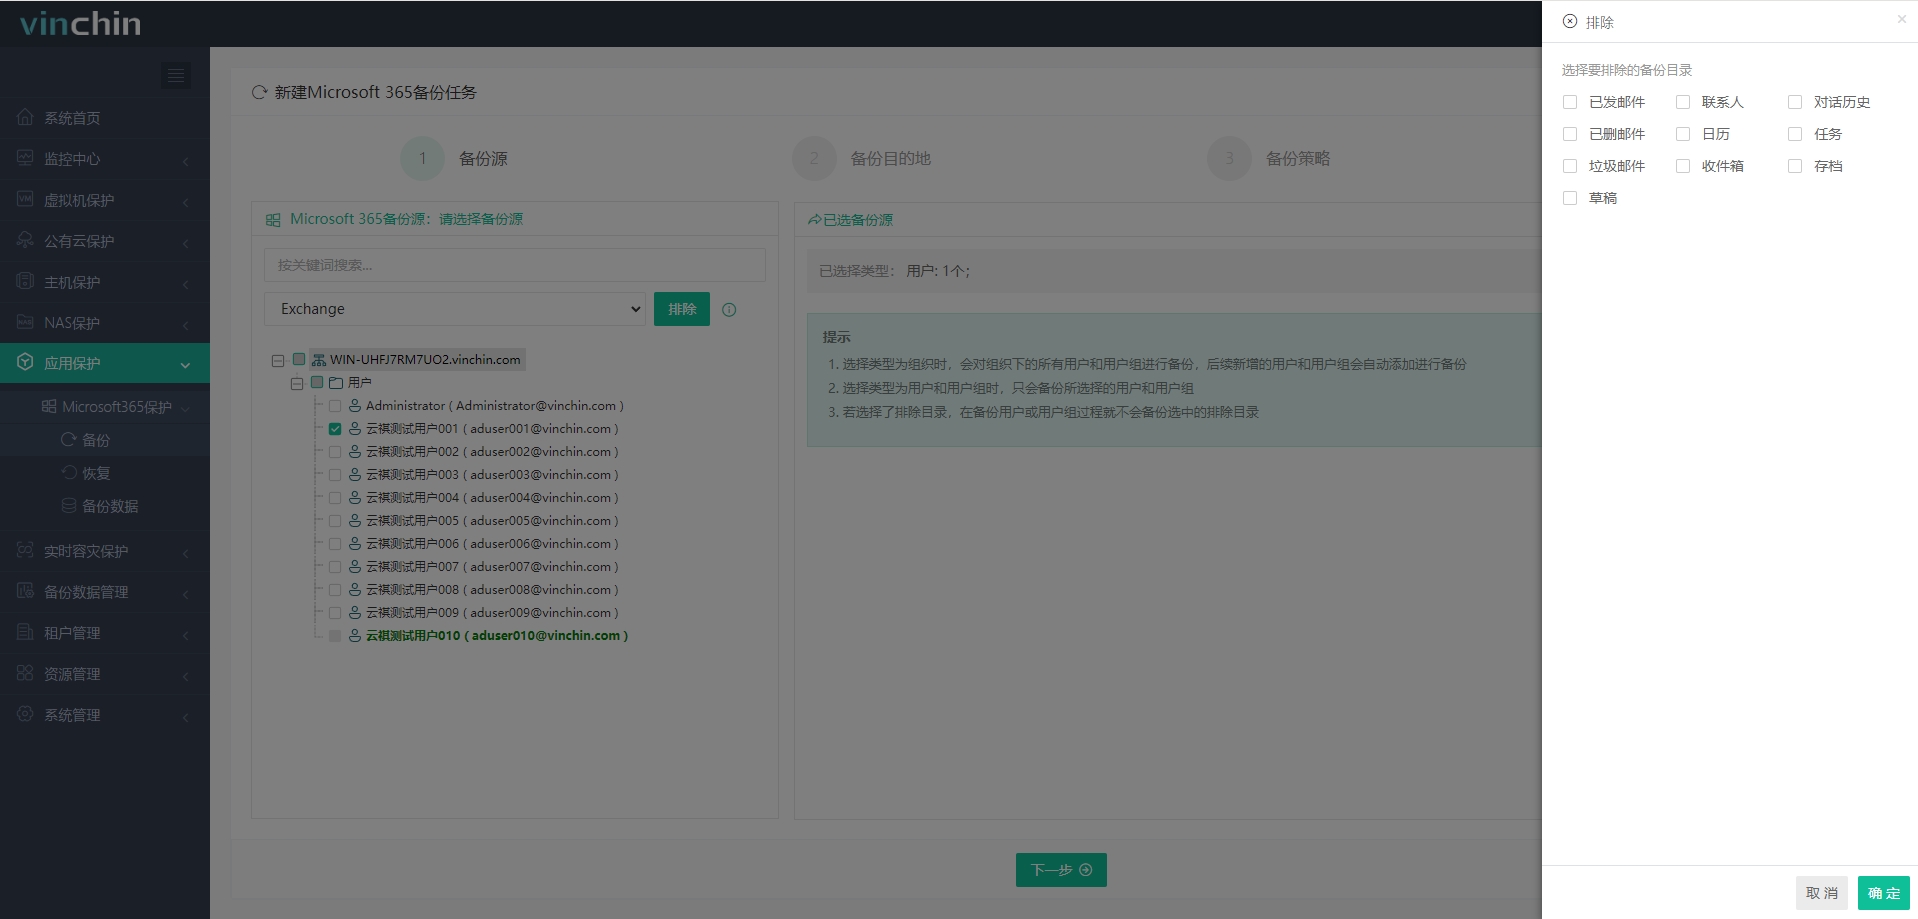Expand 实时容灾保护 sidebar menu

105,551
